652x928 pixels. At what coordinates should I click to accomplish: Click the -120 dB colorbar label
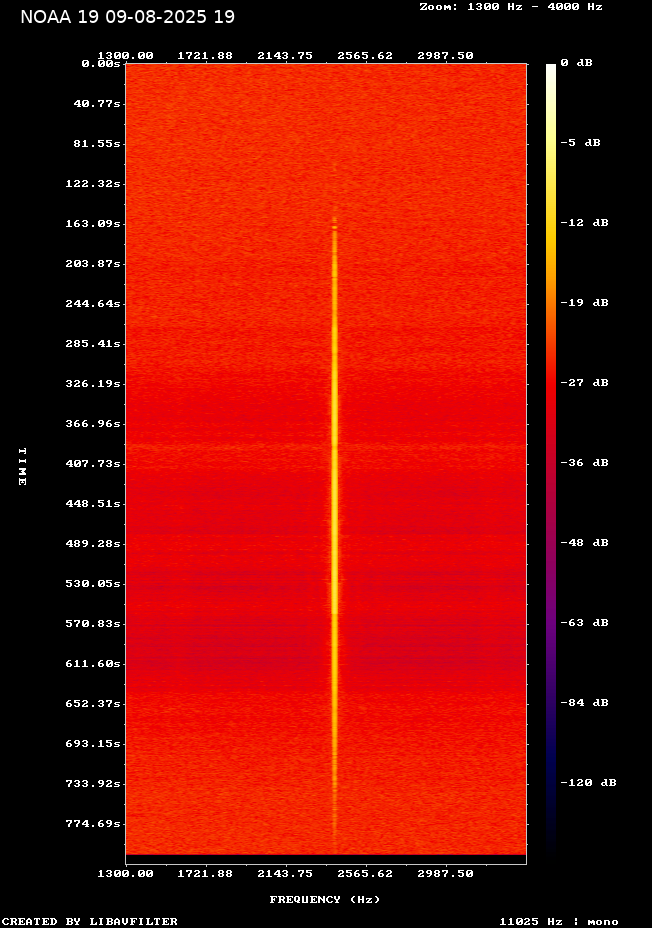tap(589, 782)
